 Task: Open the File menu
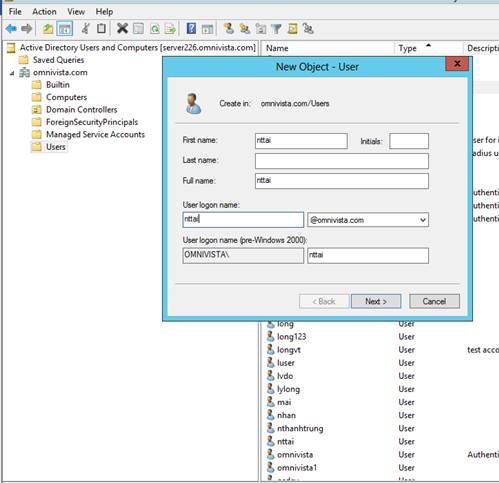(x=15, y=12)
